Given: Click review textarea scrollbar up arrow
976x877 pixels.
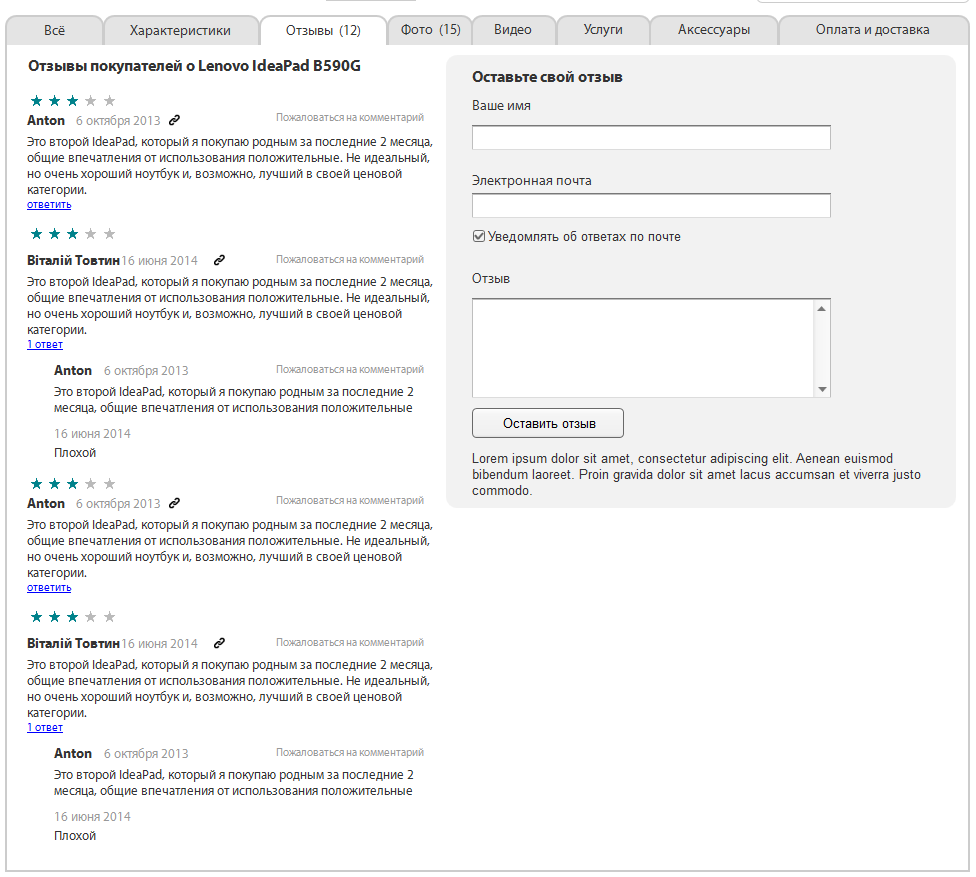Looking at the screenshot, I should 822,309.
